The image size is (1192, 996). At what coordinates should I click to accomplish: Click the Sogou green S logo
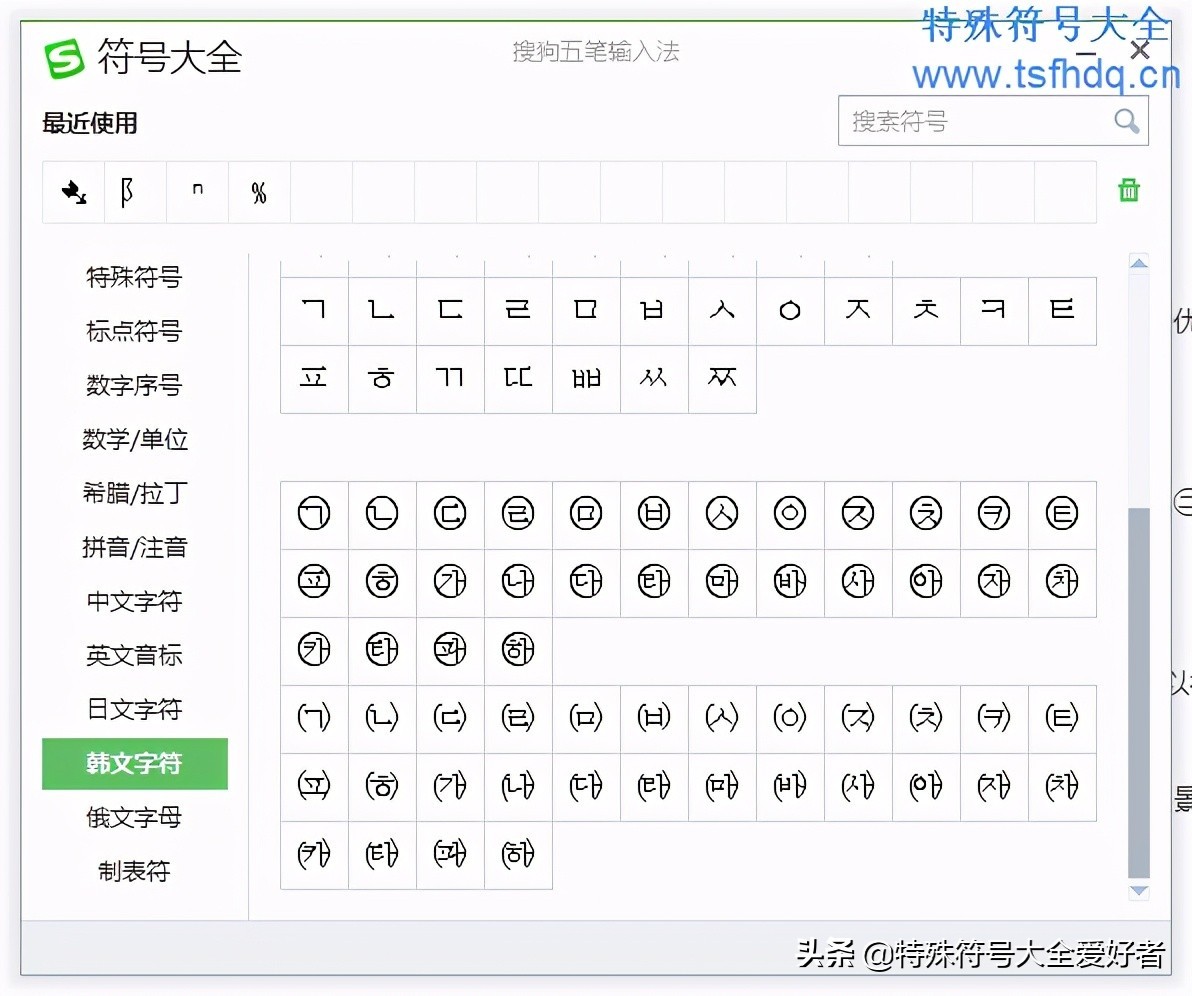click(65, 58)
